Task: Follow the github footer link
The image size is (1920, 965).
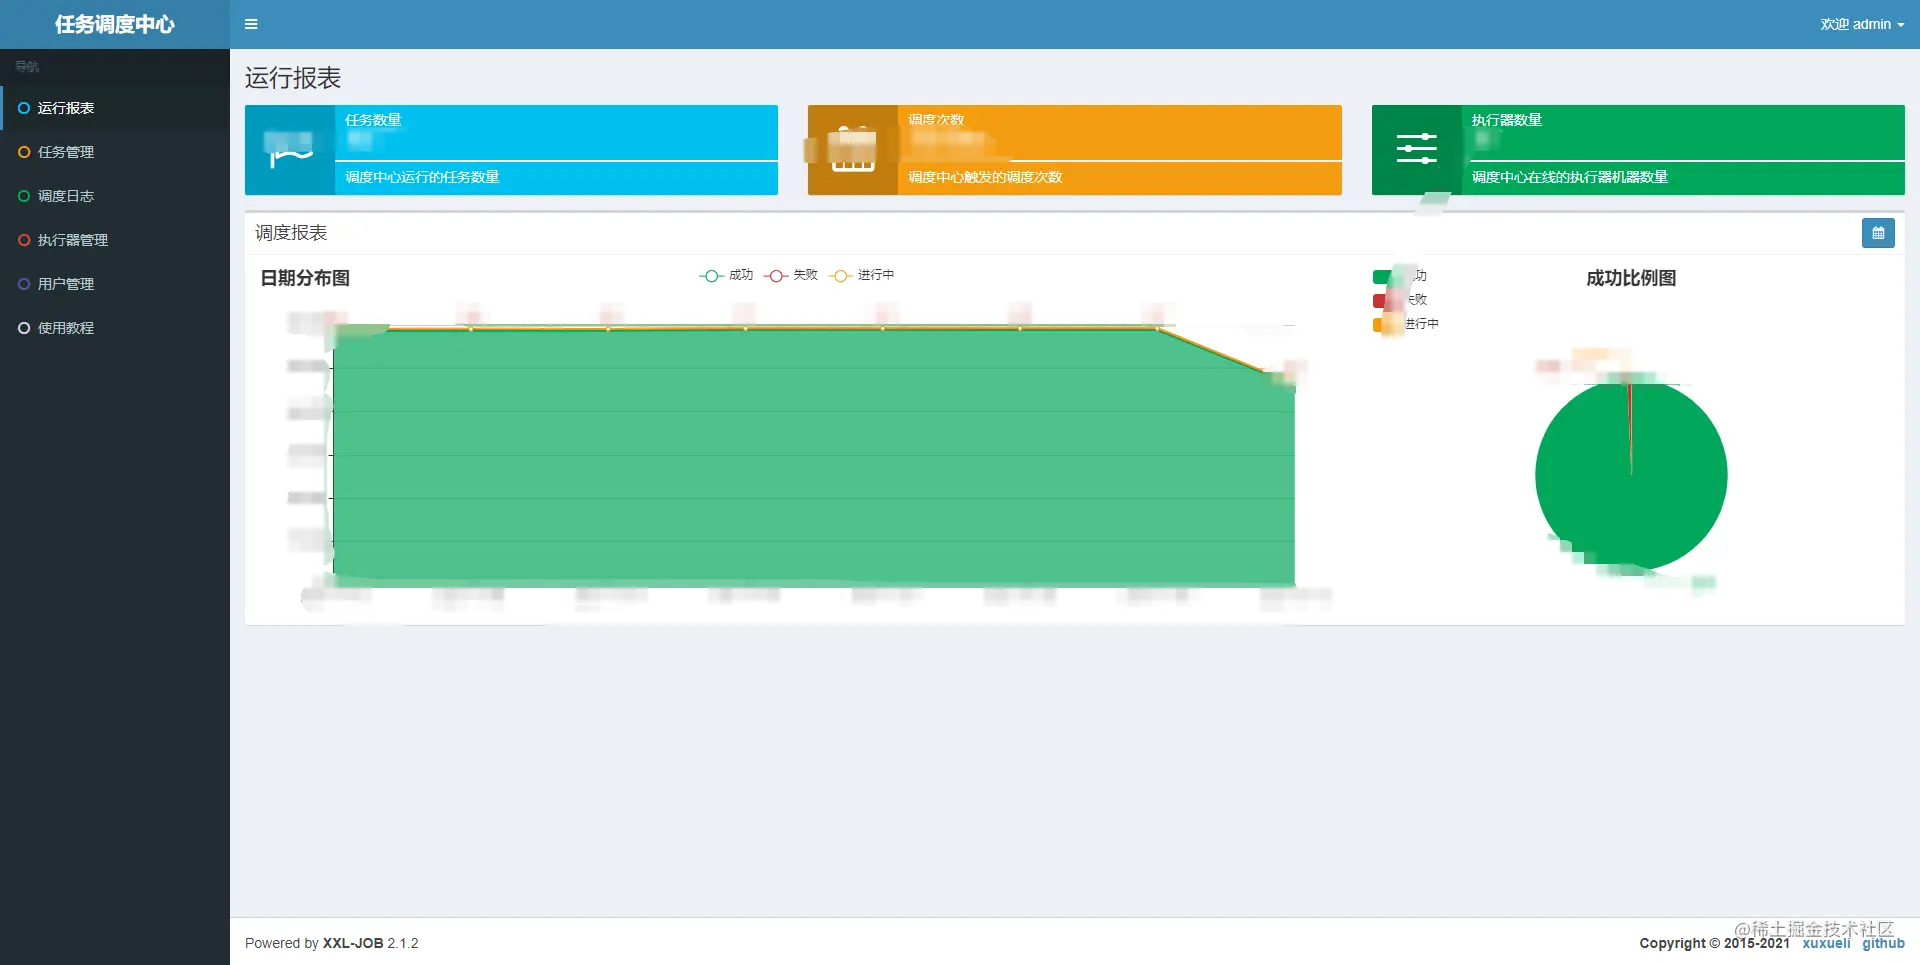Action: tap(1883, 943)
